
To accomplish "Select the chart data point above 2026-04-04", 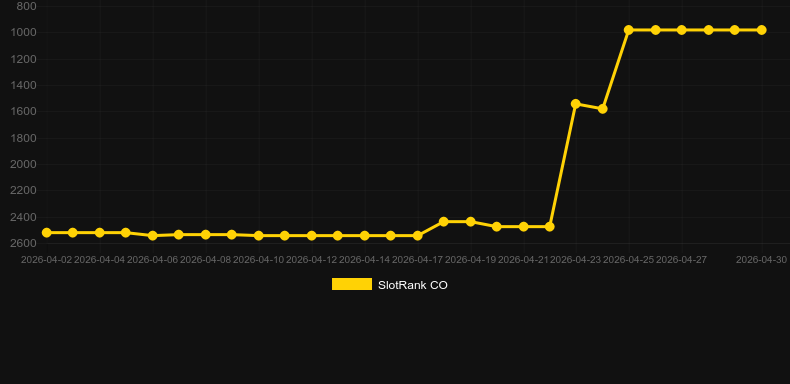I will [x=100, y=233].
